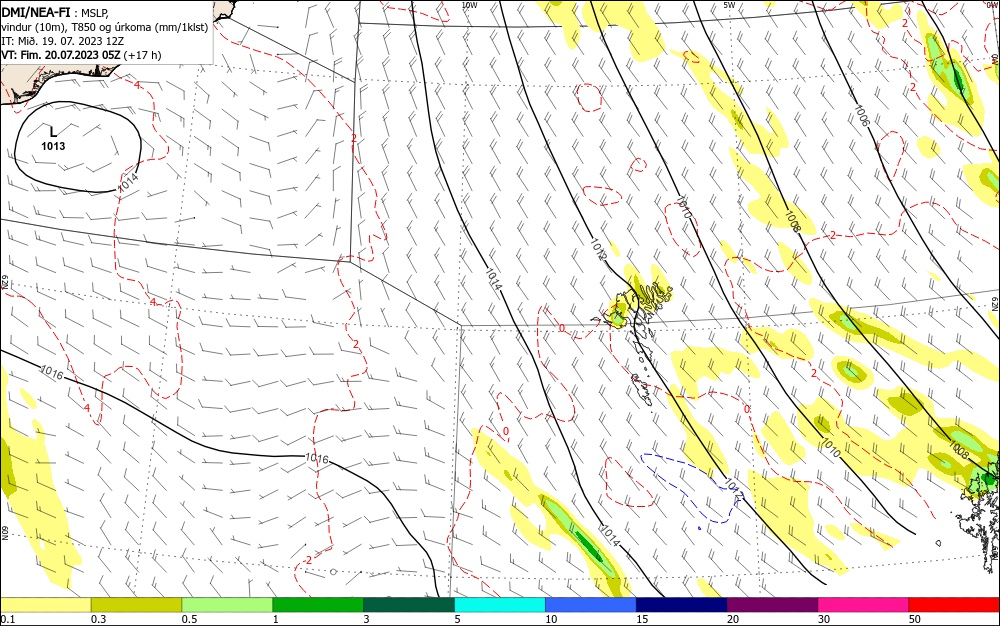Select the dark green 3 mm legend swatch

(x=409, y=605)
